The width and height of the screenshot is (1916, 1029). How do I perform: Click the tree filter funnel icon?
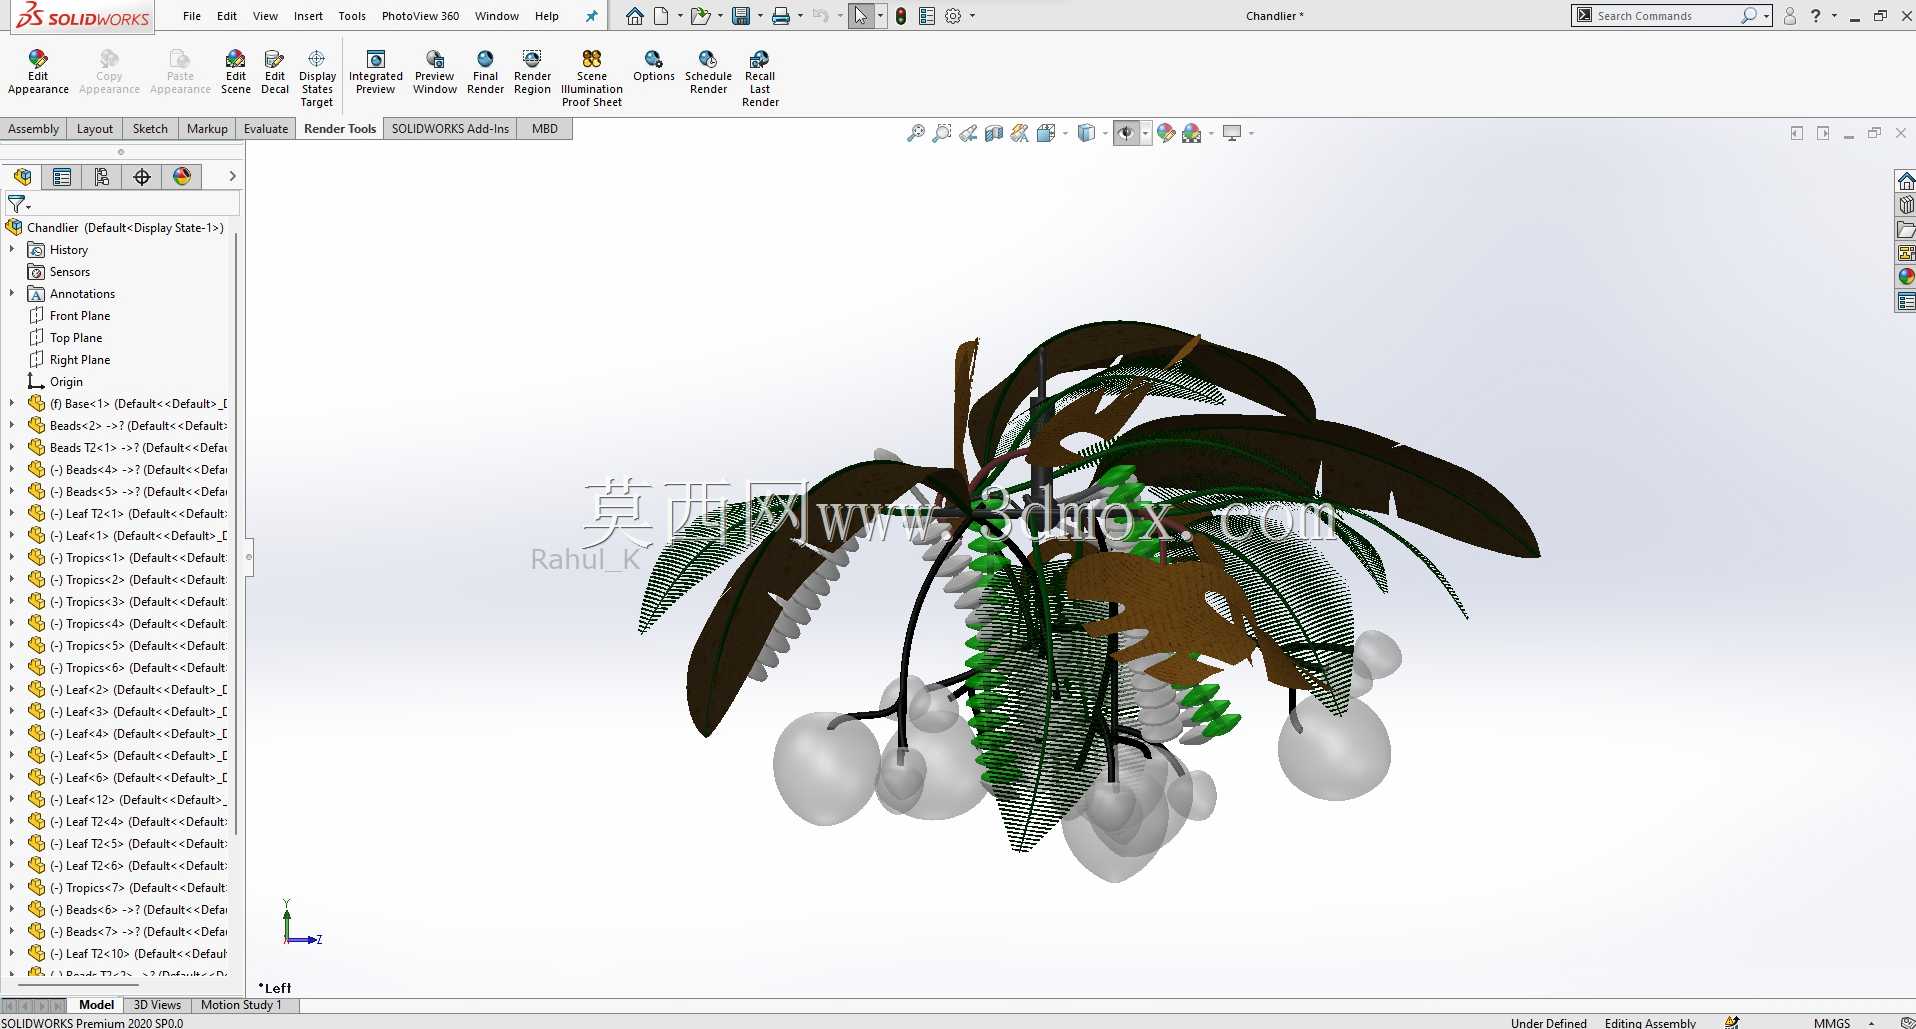point(17,204)
